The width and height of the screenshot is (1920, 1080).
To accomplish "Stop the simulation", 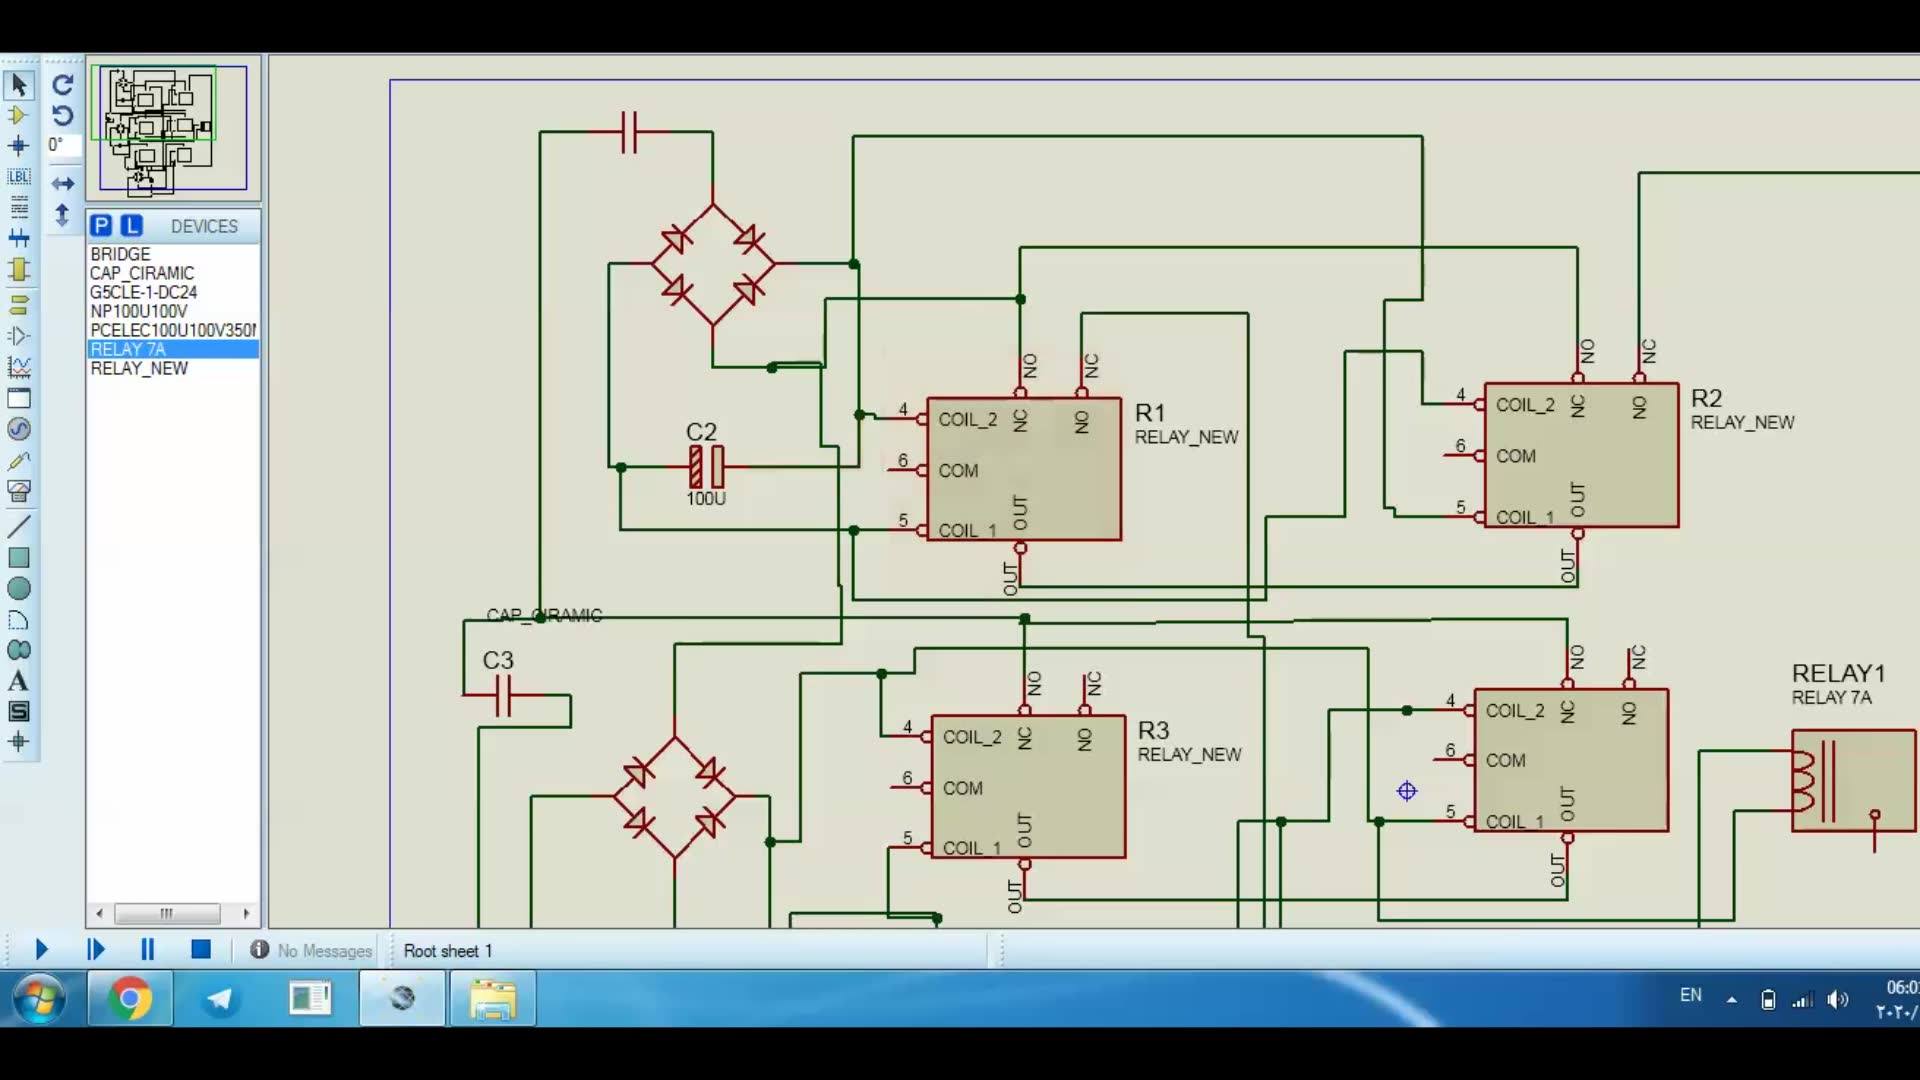I will (201, 949).
